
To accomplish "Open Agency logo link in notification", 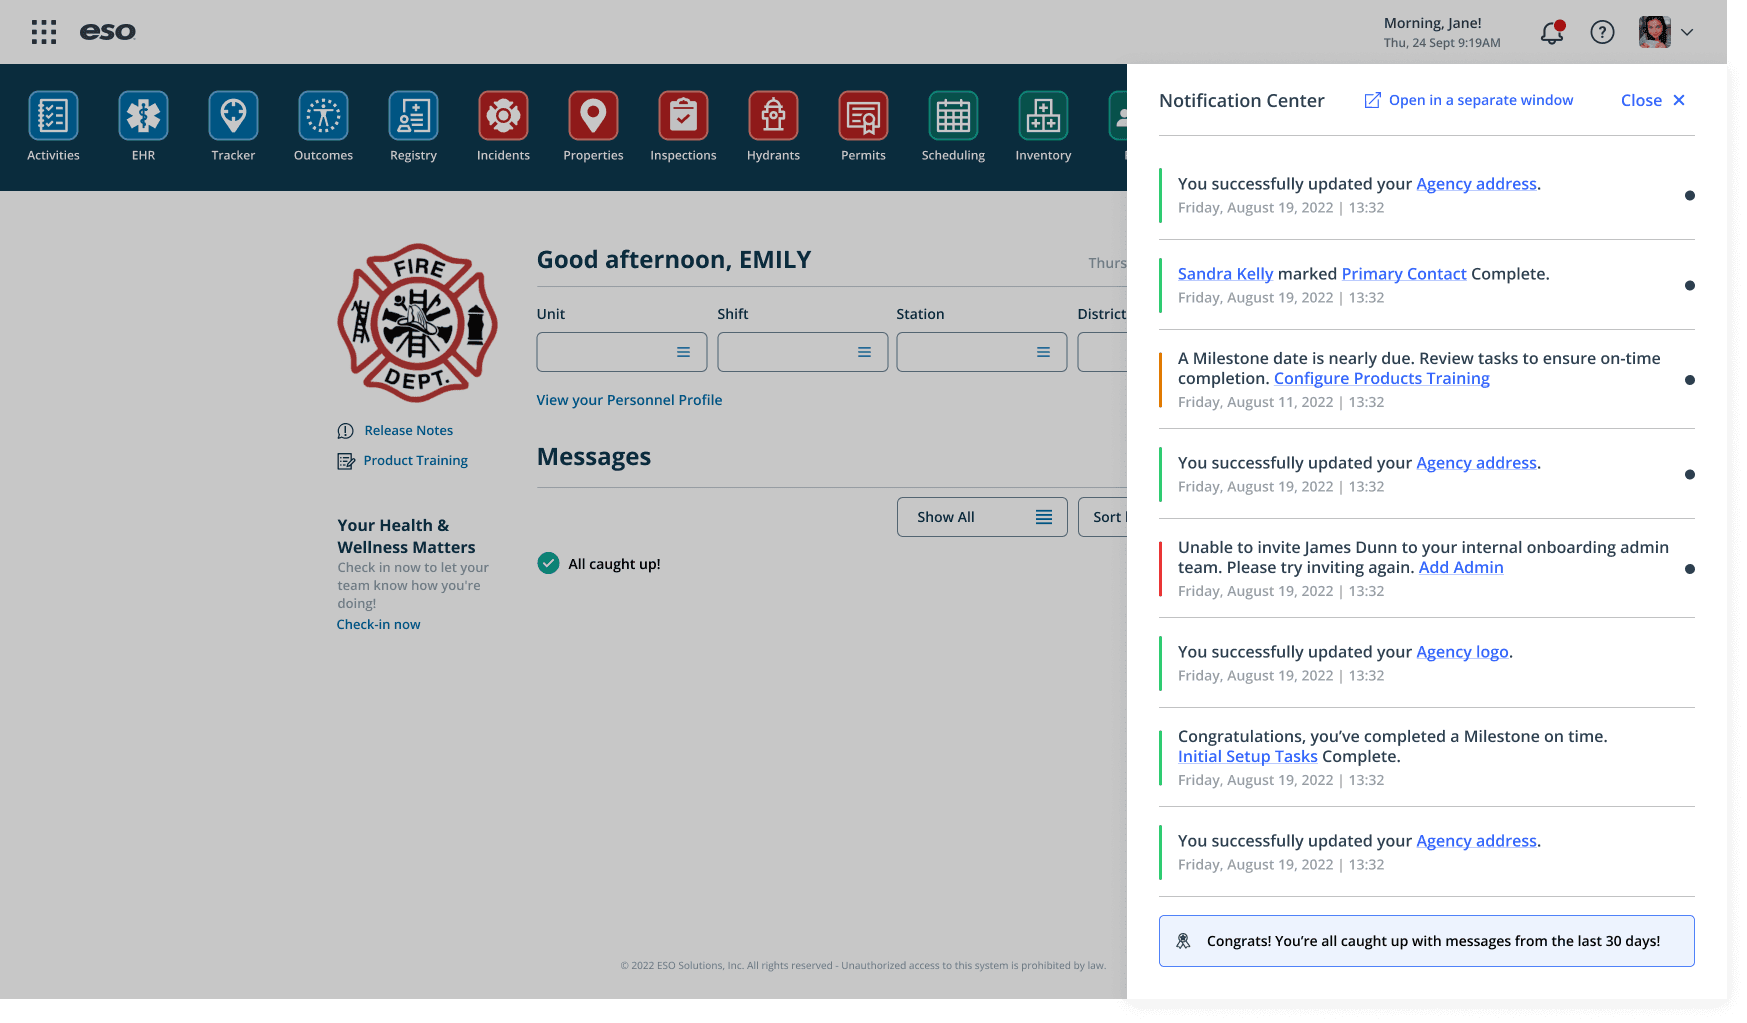I will click(1462, 652).
